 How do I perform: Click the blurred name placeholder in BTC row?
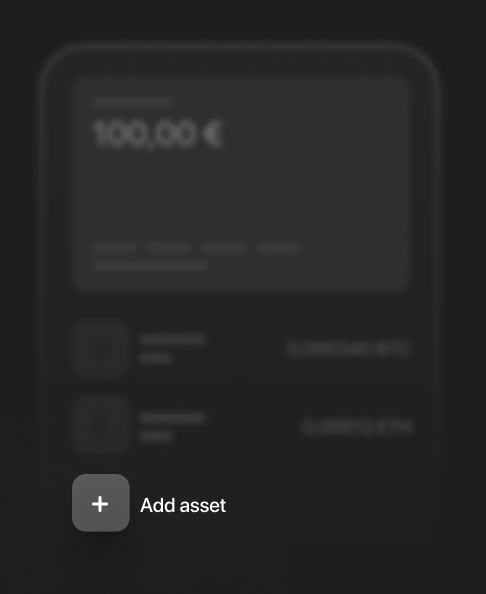click(173, 339)
